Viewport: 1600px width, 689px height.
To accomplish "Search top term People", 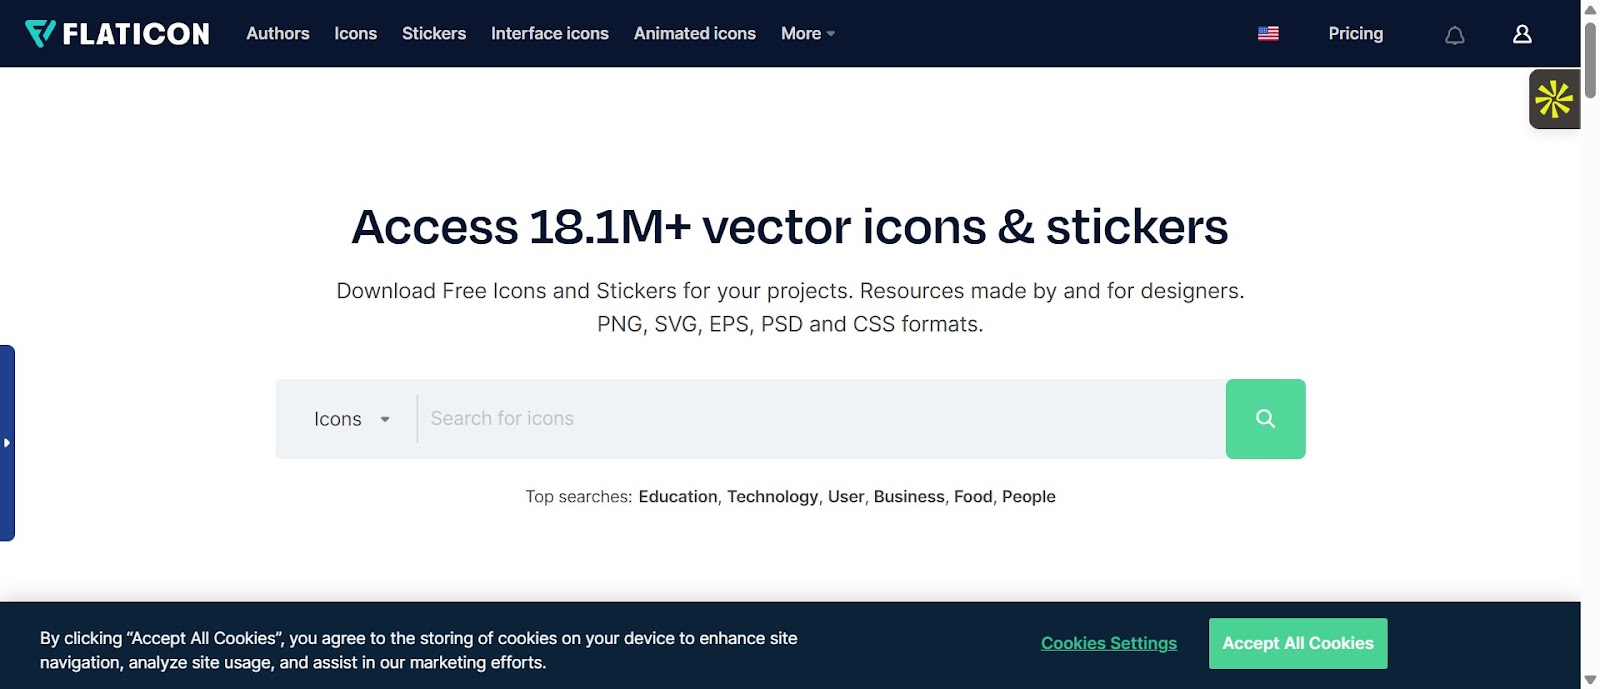I will (1029, 496).
